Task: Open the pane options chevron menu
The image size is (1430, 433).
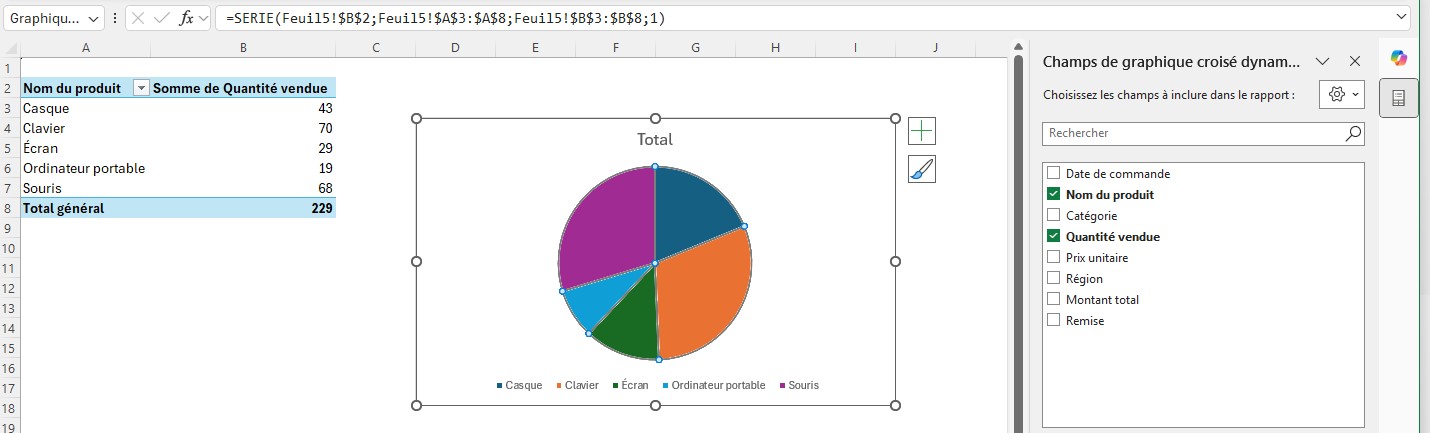Action: (1322, 61)
